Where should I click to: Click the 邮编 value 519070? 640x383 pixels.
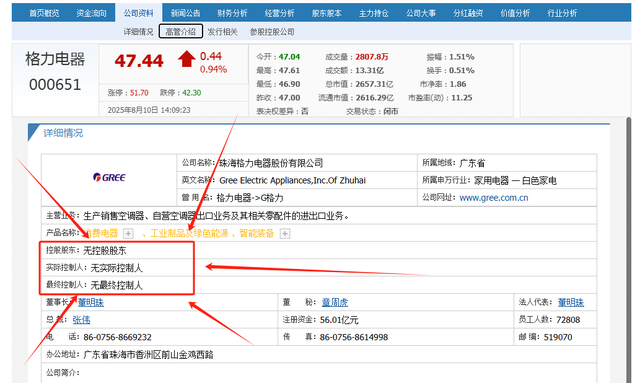pos(558,337)
